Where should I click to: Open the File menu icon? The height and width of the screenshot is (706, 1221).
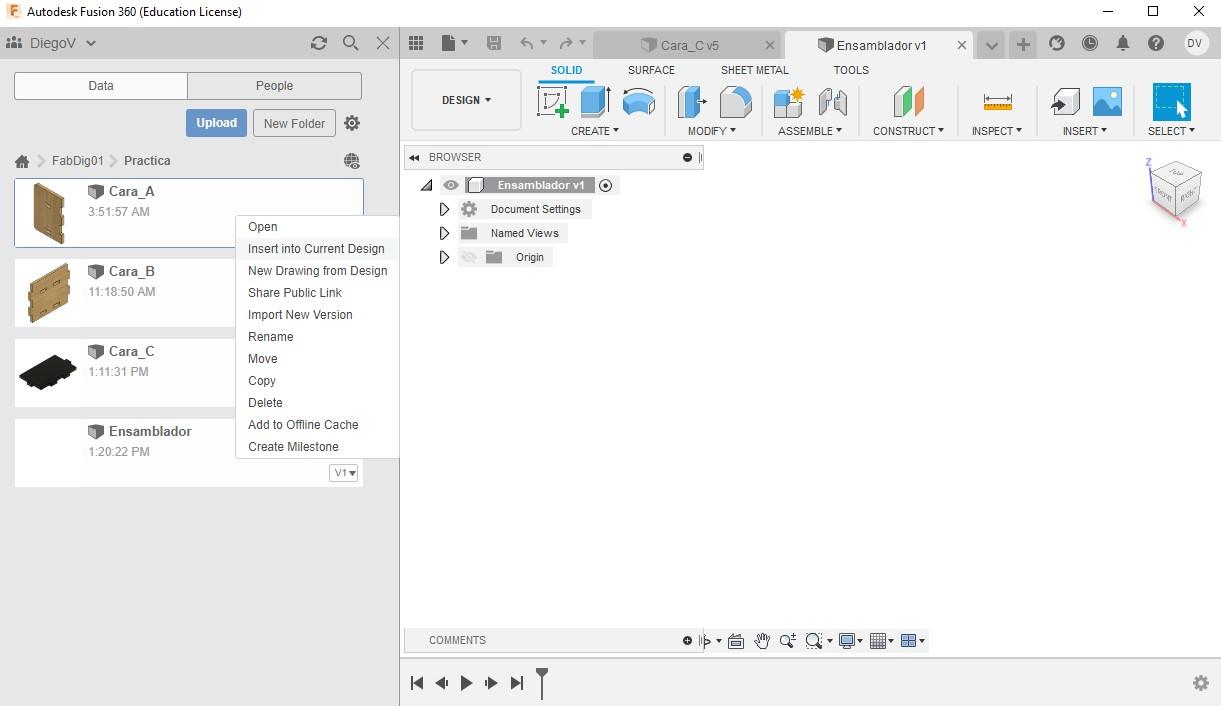click(455, 43)
